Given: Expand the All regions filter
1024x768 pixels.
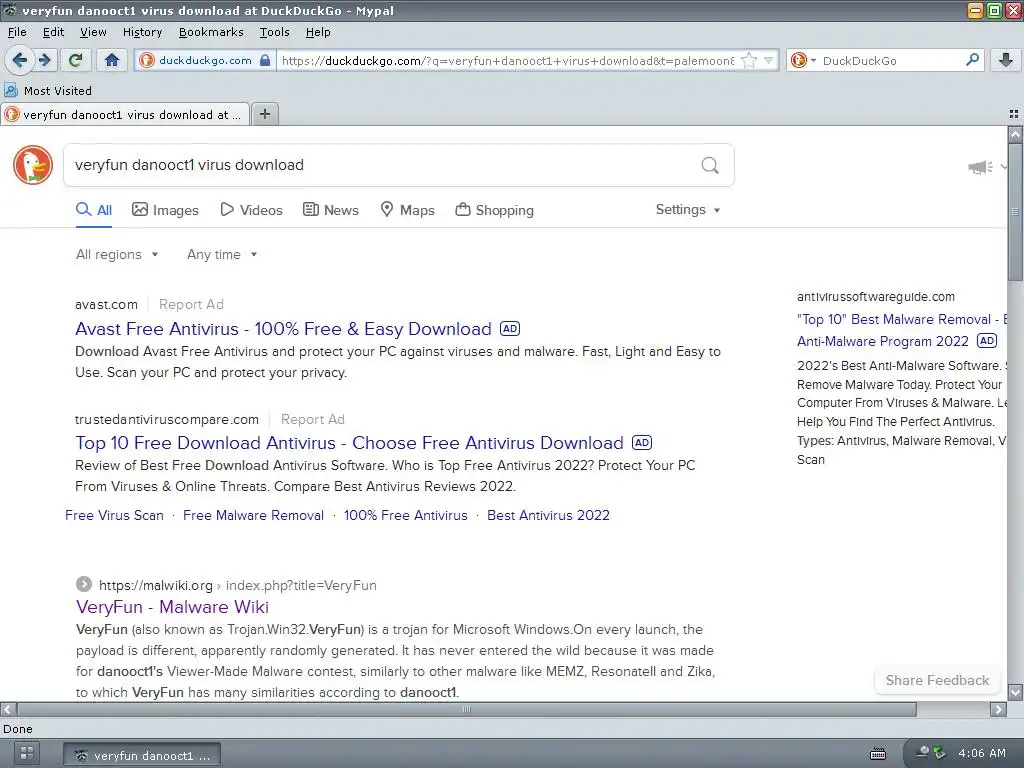Looking at the screenshot, I should pyautogui.click(x=117, y=255).
